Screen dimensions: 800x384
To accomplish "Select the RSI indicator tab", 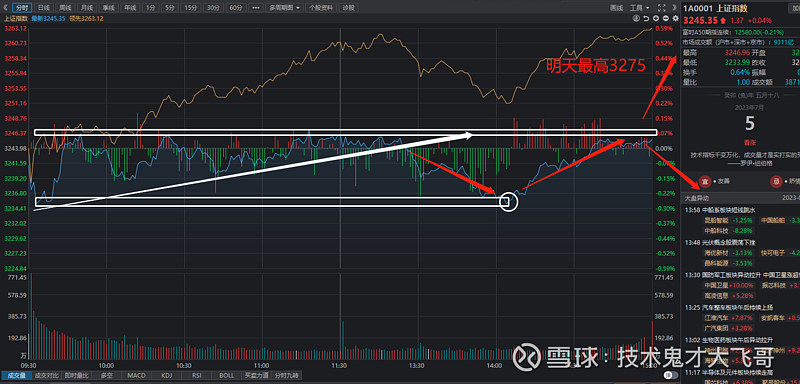I will pos(196,375).
